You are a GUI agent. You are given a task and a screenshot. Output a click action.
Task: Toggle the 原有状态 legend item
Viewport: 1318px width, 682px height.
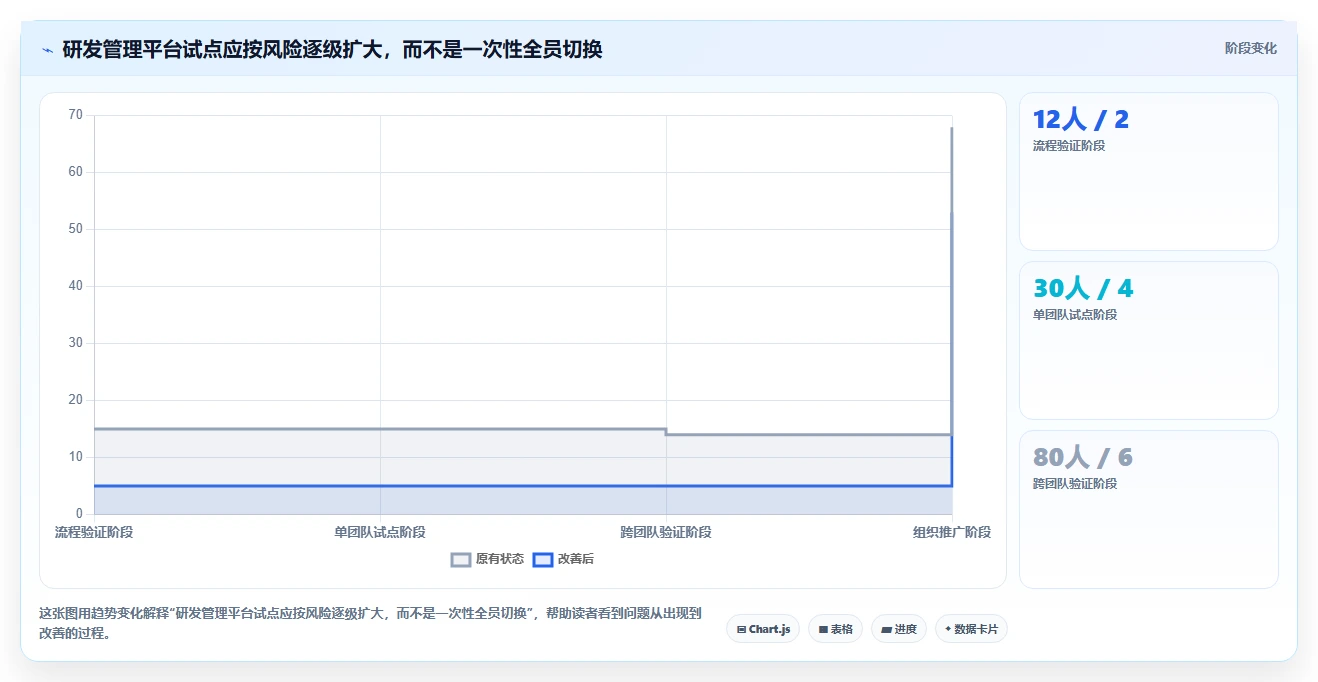pos(487,559)
